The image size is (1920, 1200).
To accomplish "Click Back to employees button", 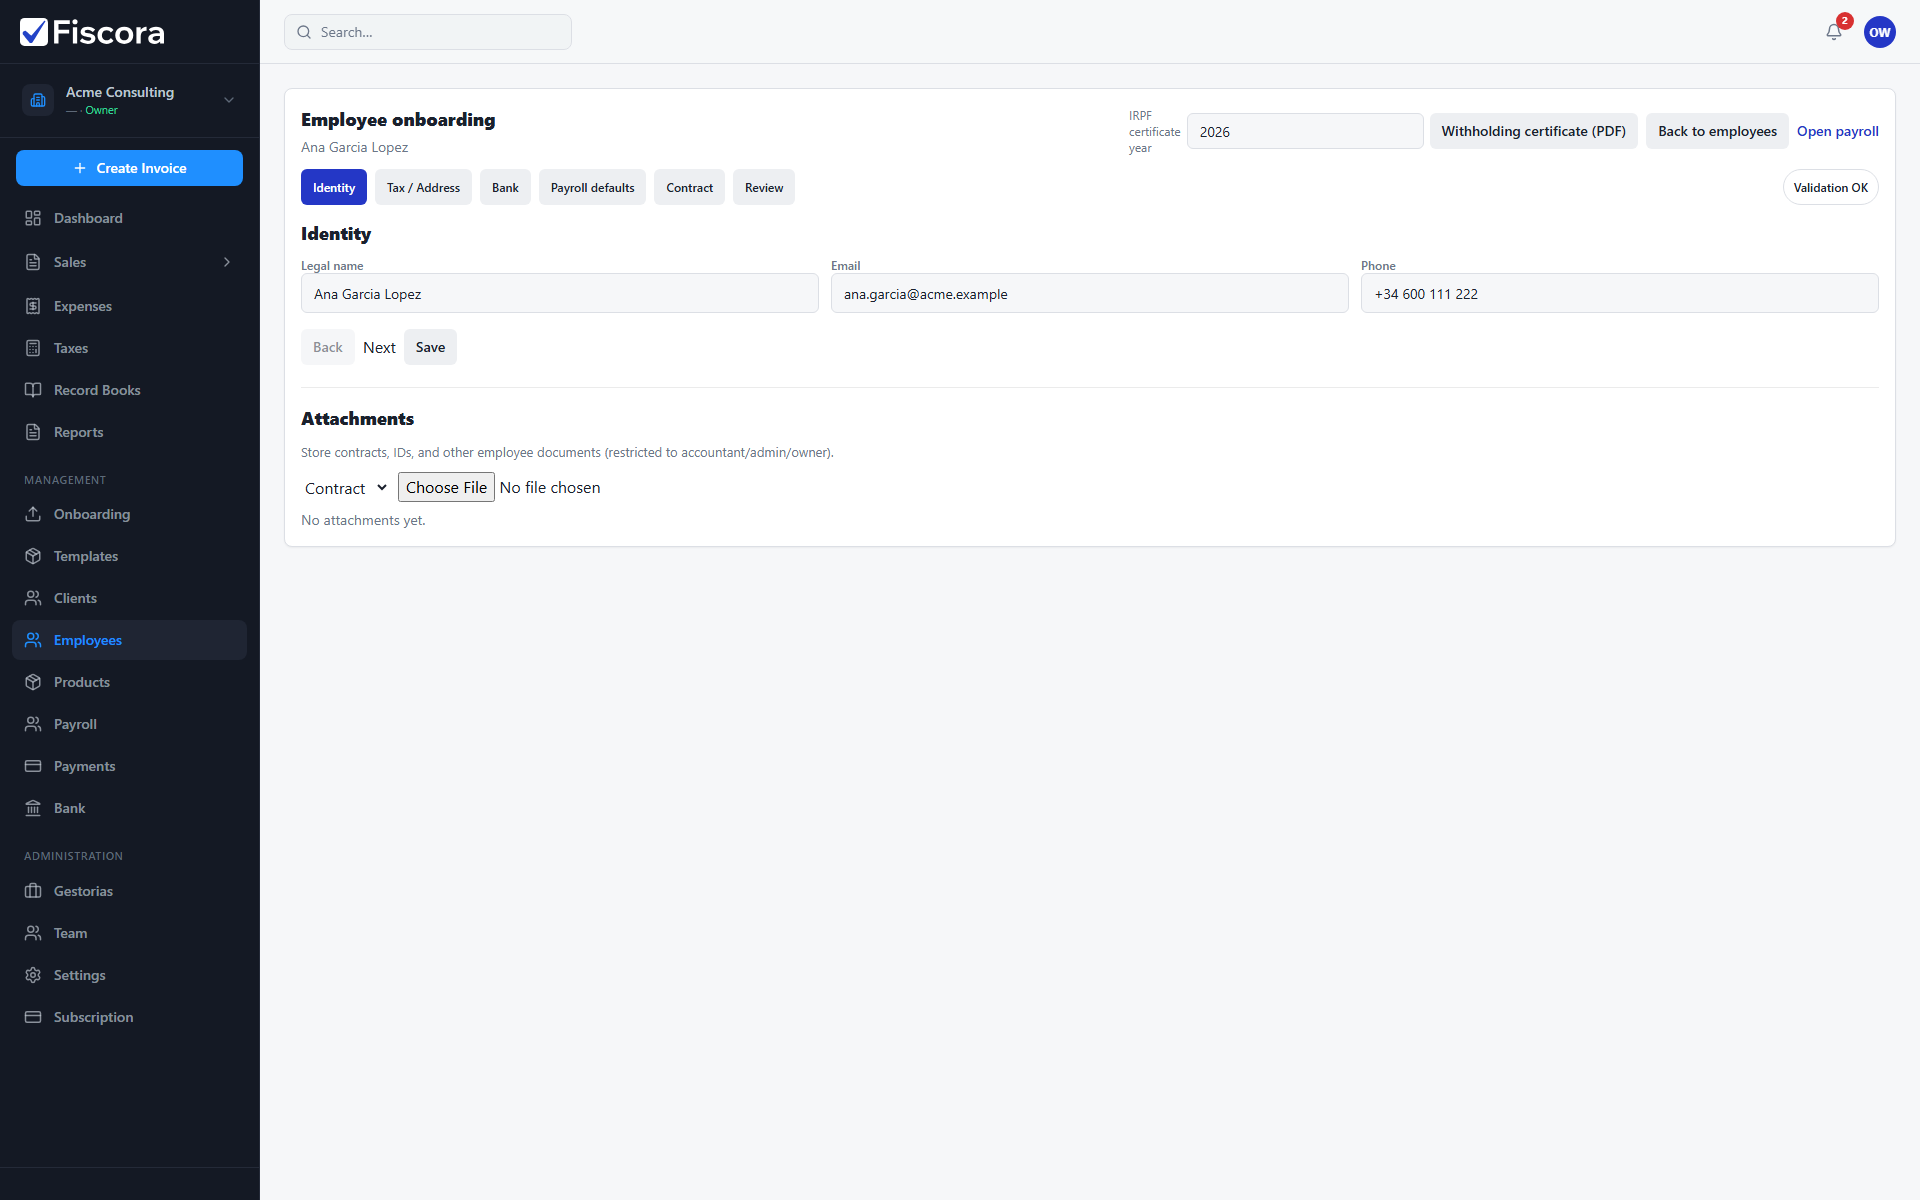I will [1717, 131].
